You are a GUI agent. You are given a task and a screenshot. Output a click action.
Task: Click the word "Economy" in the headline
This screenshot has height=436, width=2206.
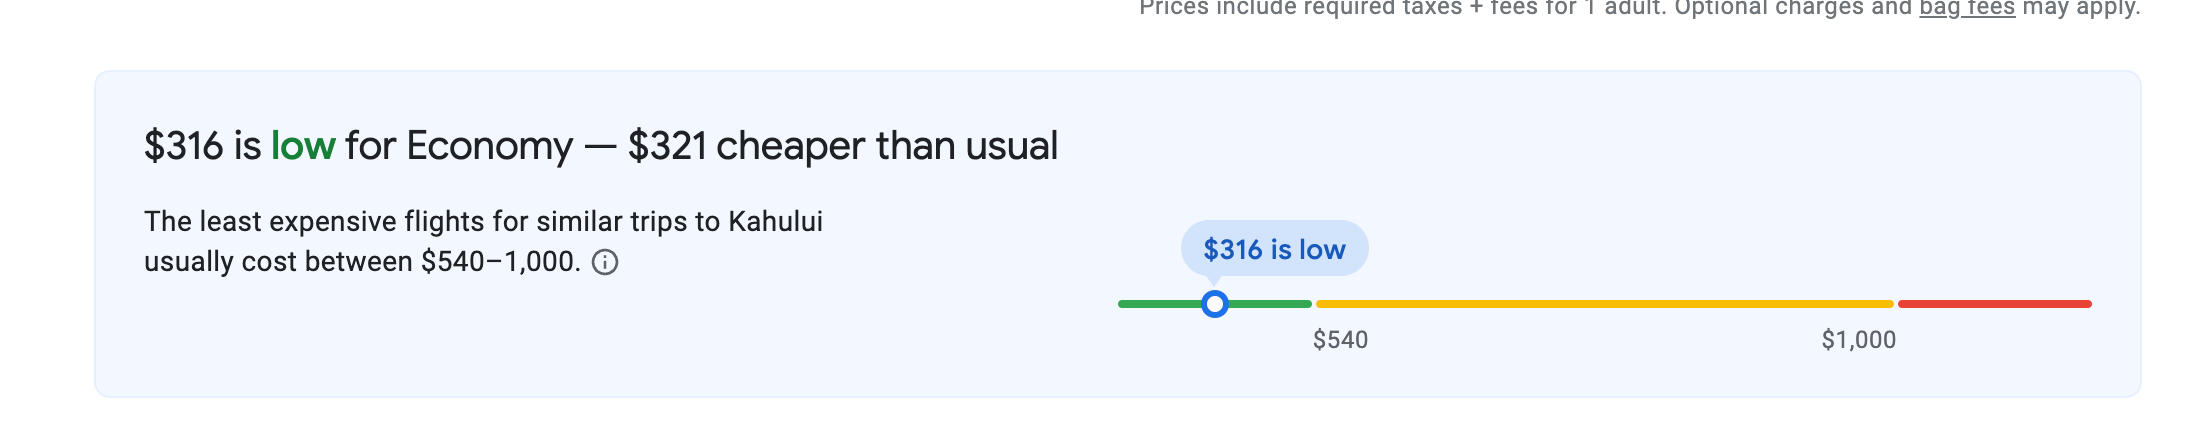coord(489,146)
